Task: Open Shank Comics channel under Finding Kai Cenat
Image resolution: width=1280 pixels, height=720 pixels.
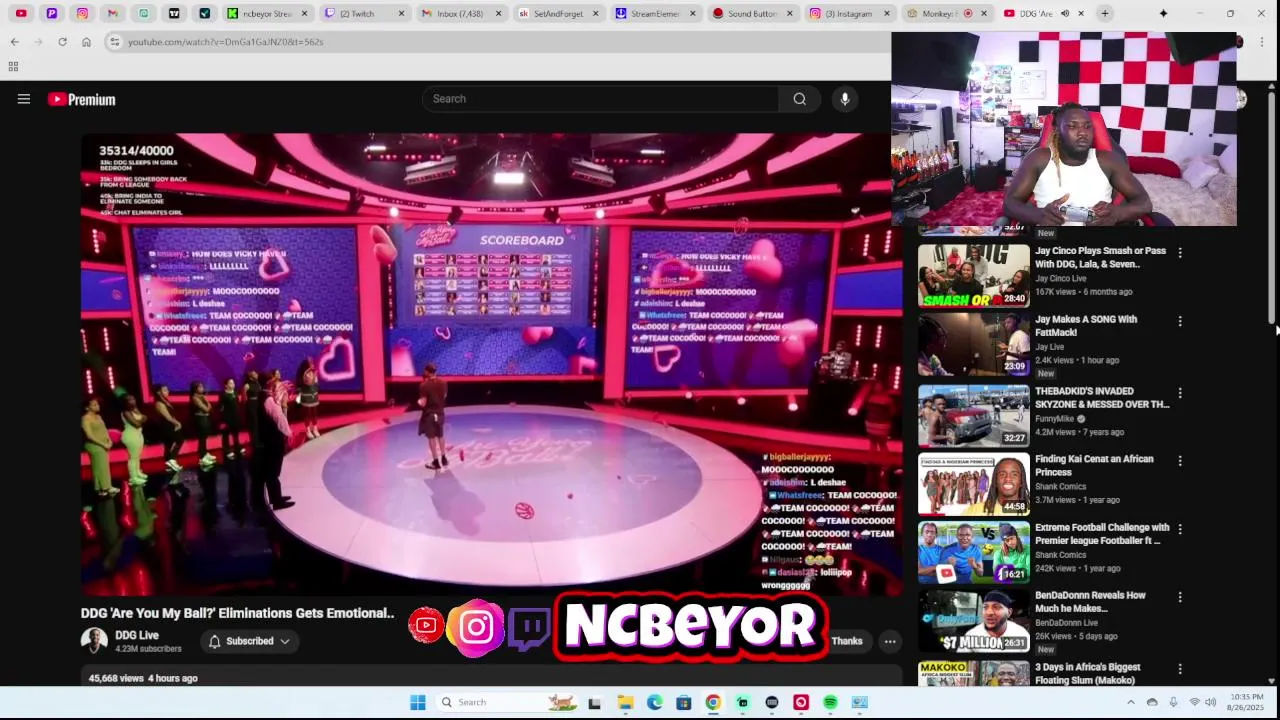Action: pyautogui.click(x=1060, y=486)
